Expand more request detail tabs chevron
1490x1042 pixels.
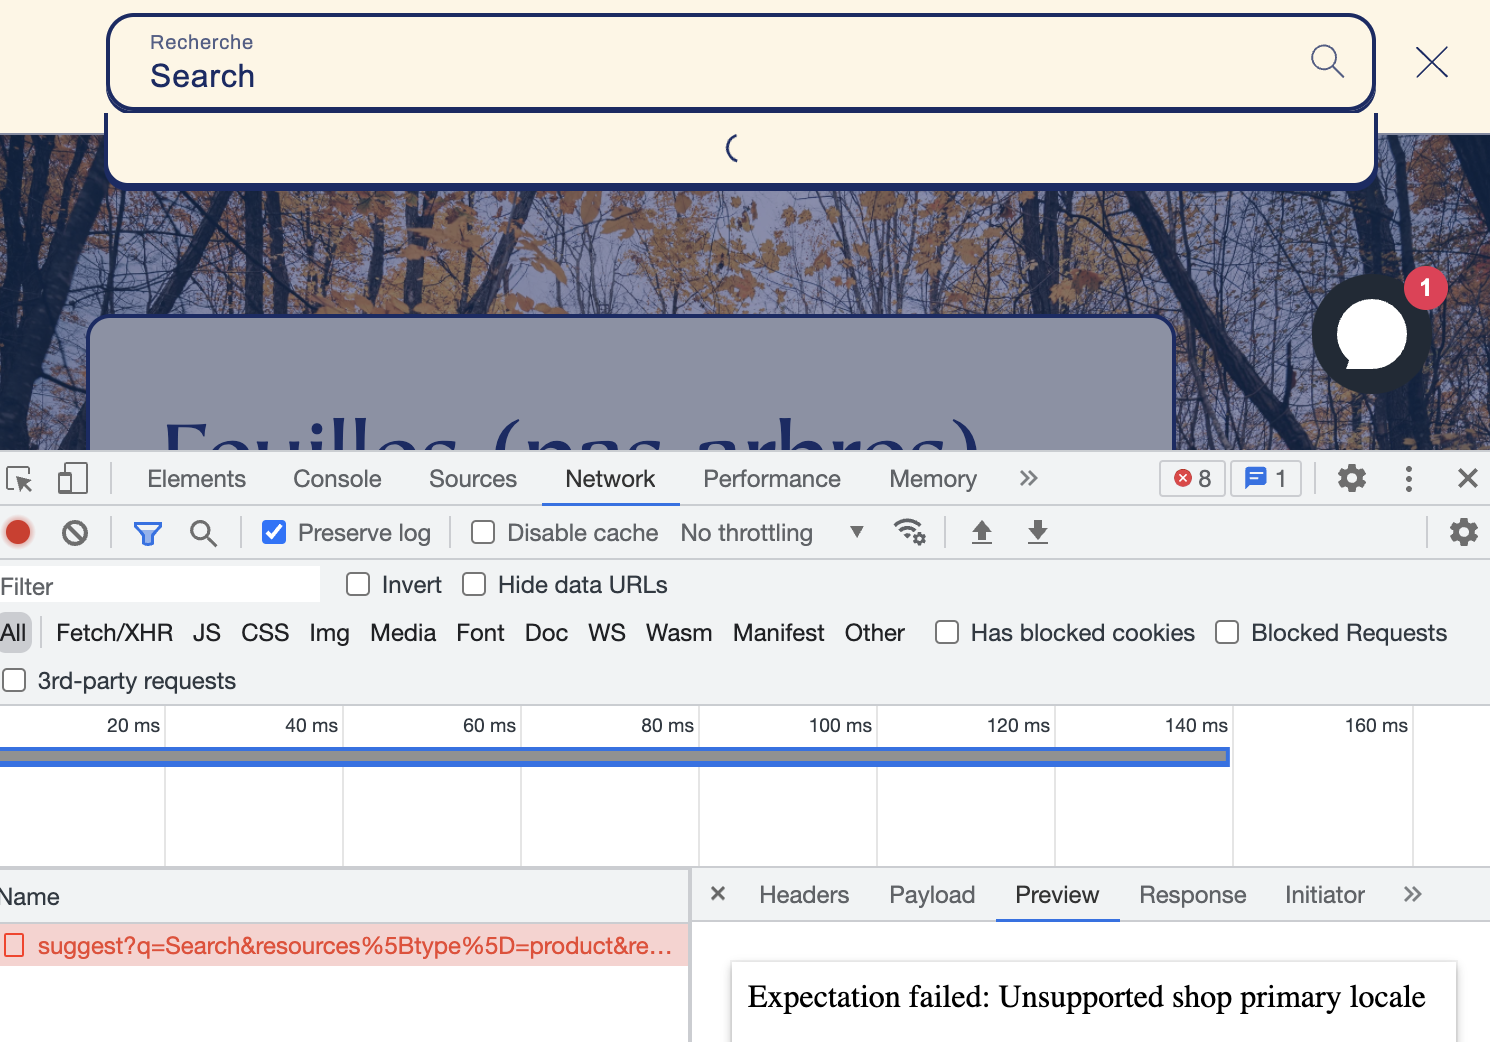(x=1412, y=894)
